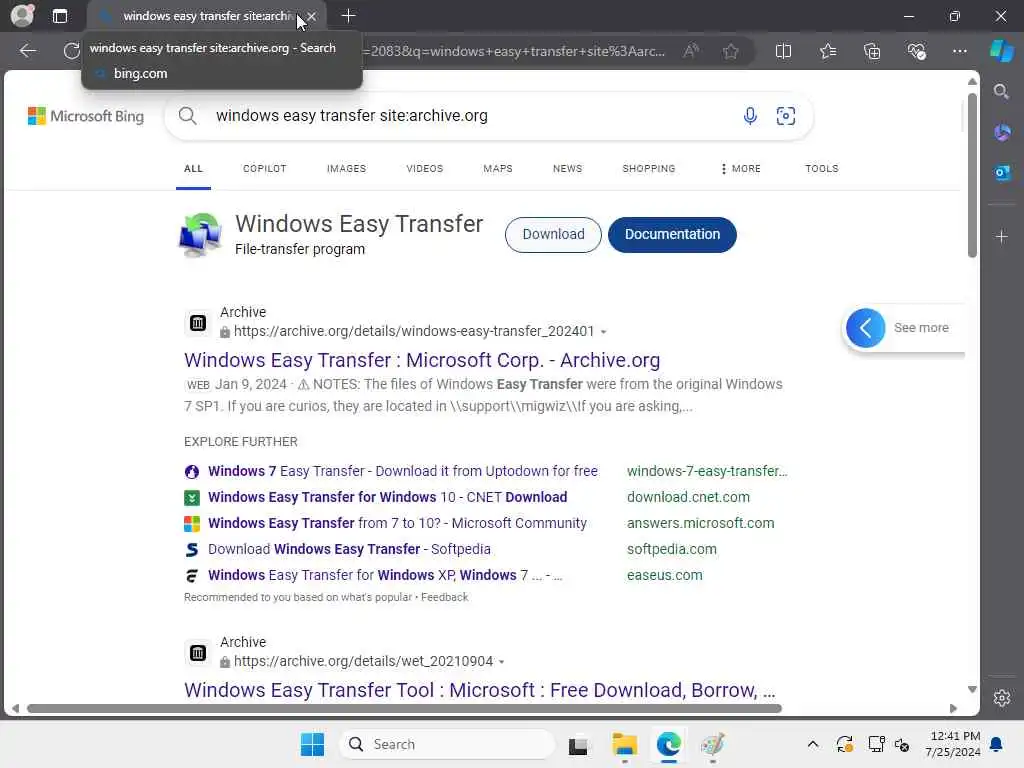The height and width of the screenshot is (768, 1024).
Task: Open the Paint app in taskbar
Action: 712,744
